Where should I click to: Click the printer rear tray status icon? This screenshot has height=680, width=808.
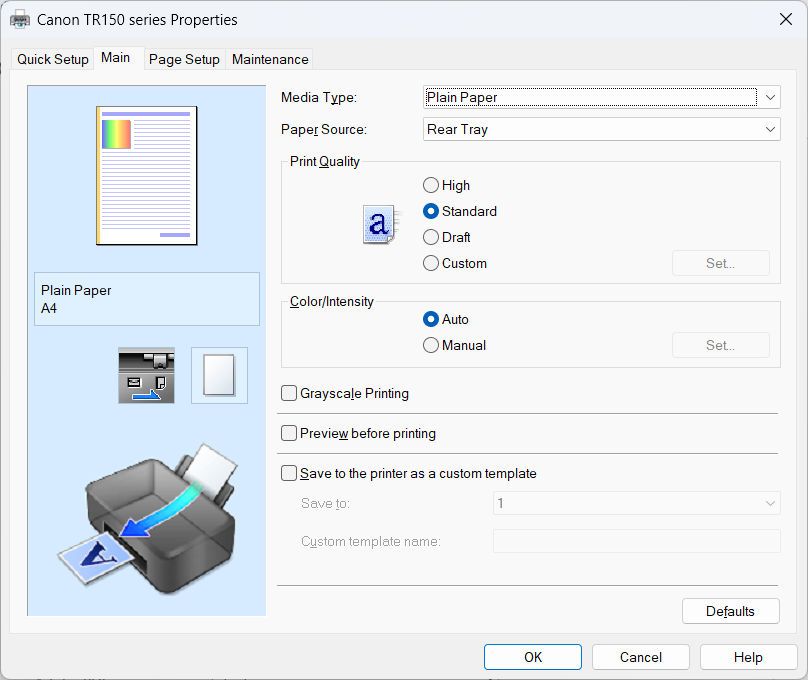point(146,376)
